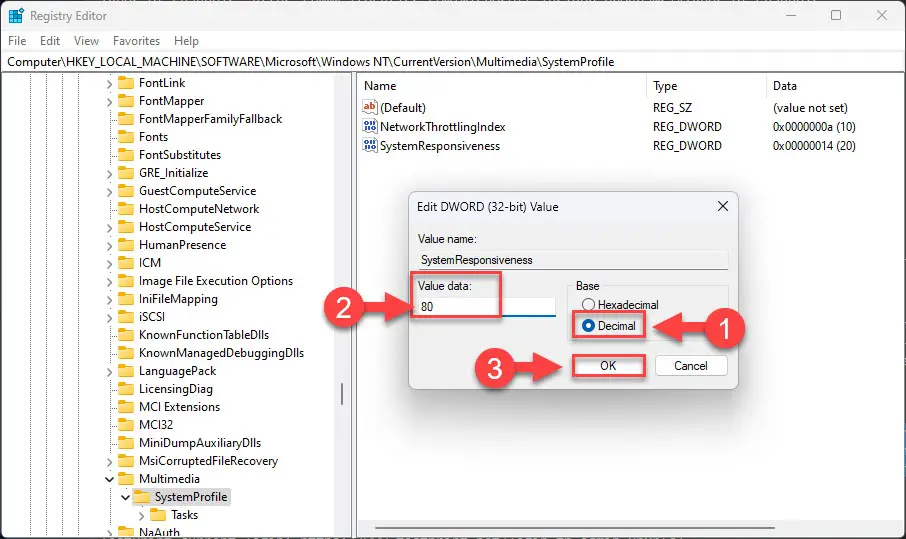Expand the GuestComputeService tree node

coord(109,191)
